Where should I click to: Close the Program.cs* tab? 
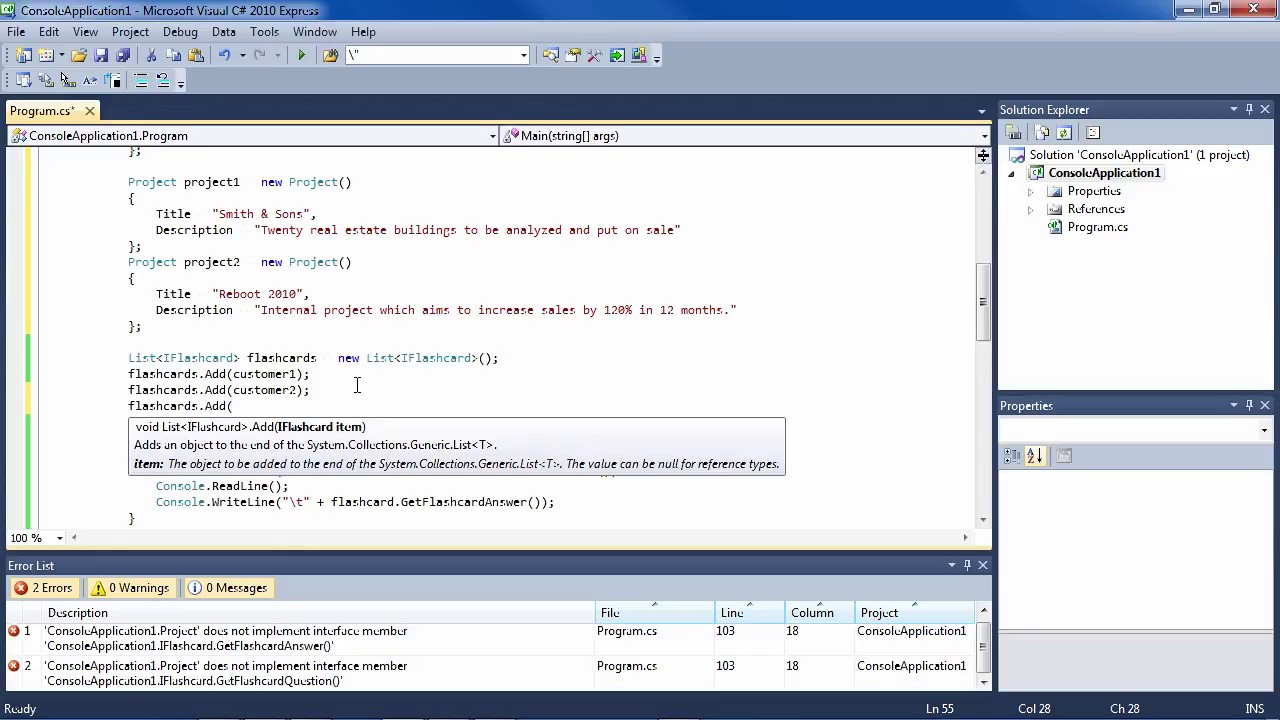[89, 111]
